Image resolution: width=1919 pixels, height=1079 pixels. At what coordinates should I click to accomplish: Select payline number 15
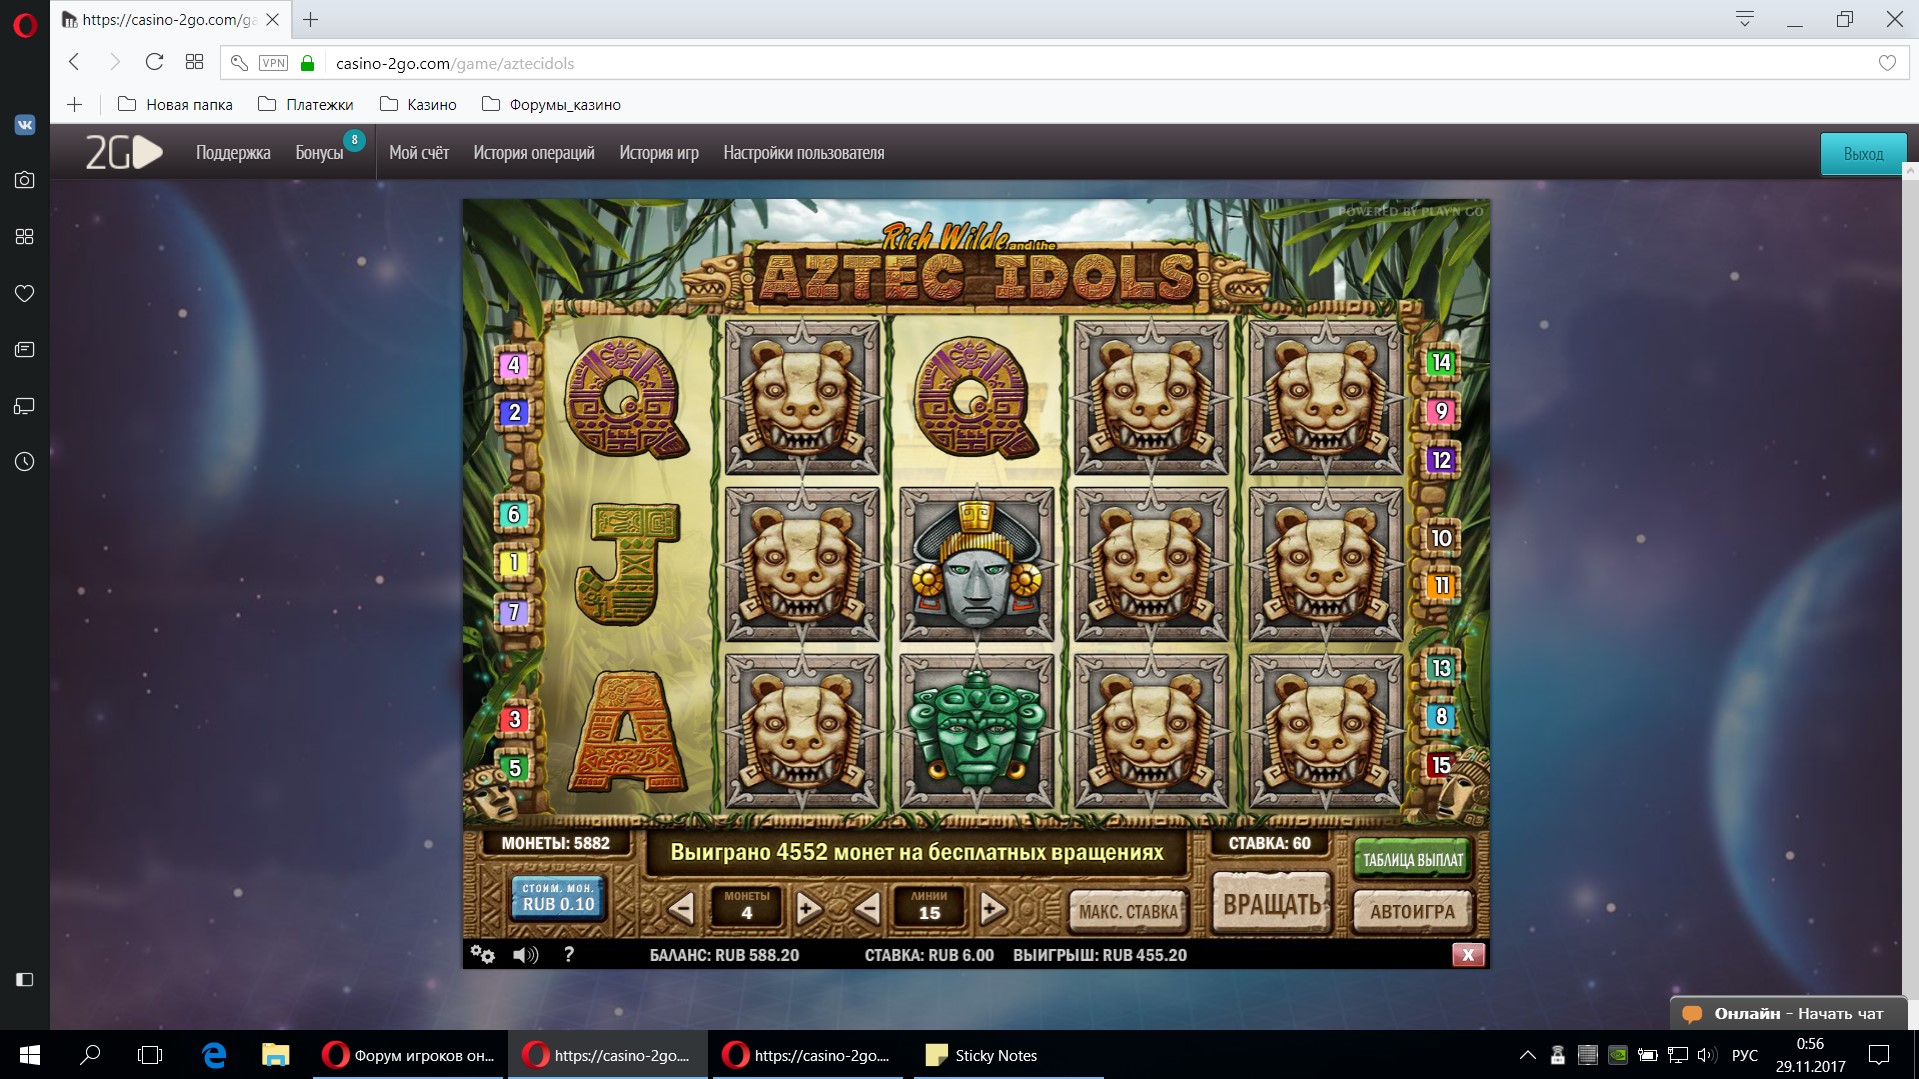(1441, 765)
